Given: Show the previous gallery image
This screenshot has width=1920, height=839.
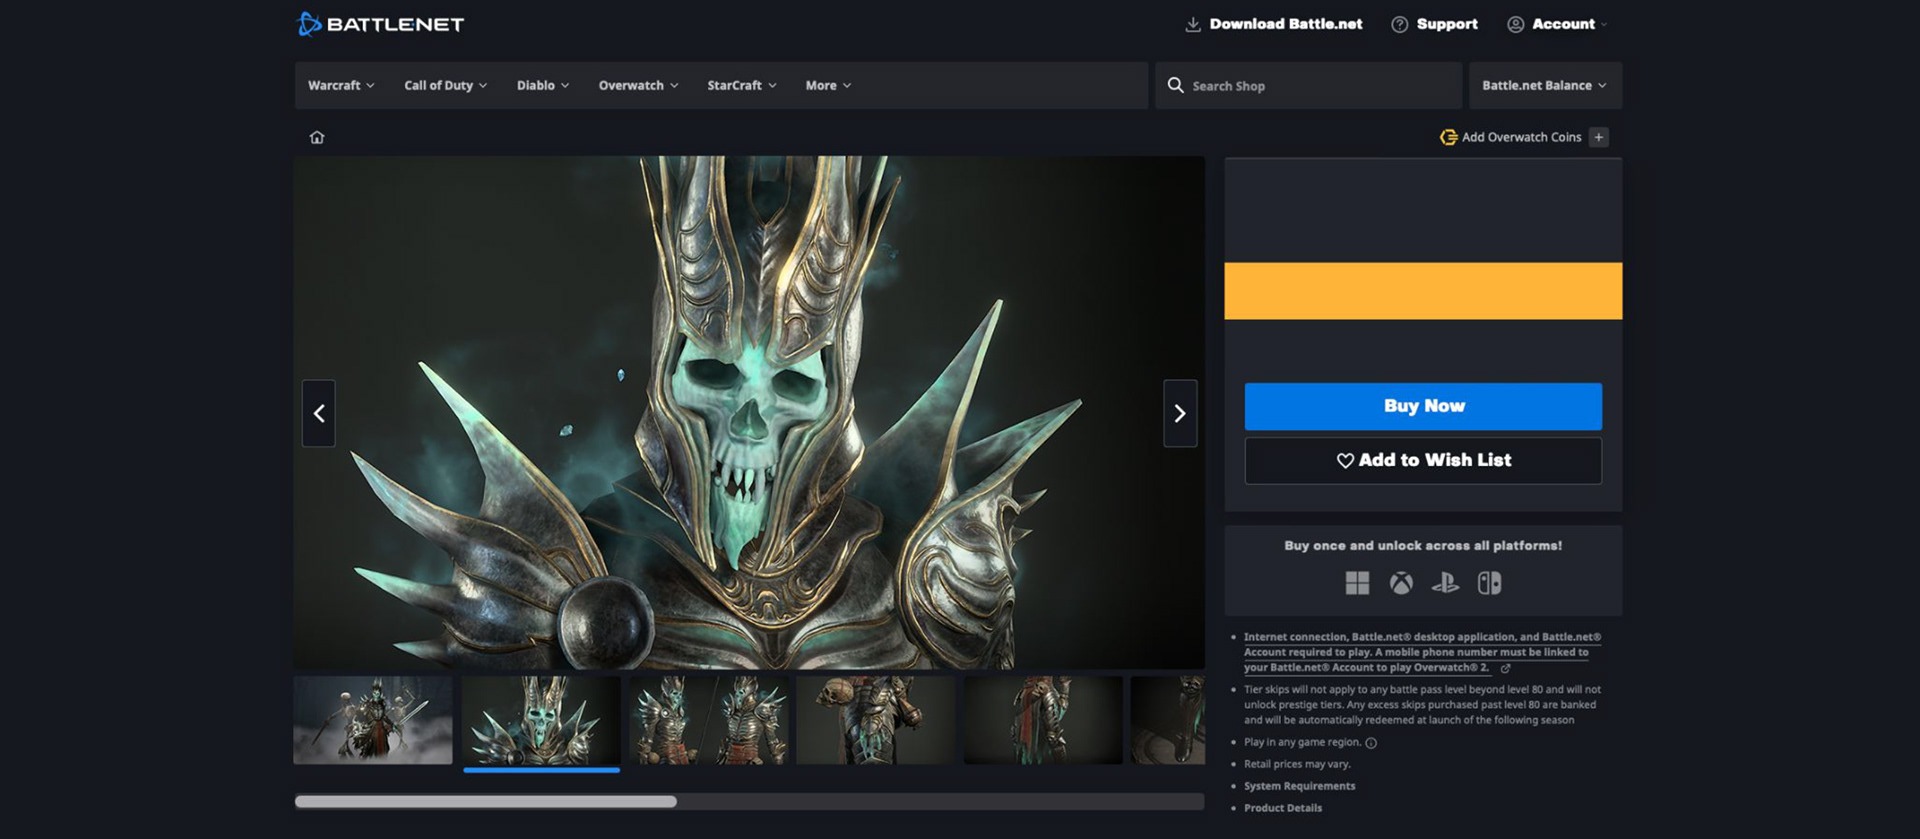Looking at the screenshot, I should pyautogui.click(x=319, y=413).
